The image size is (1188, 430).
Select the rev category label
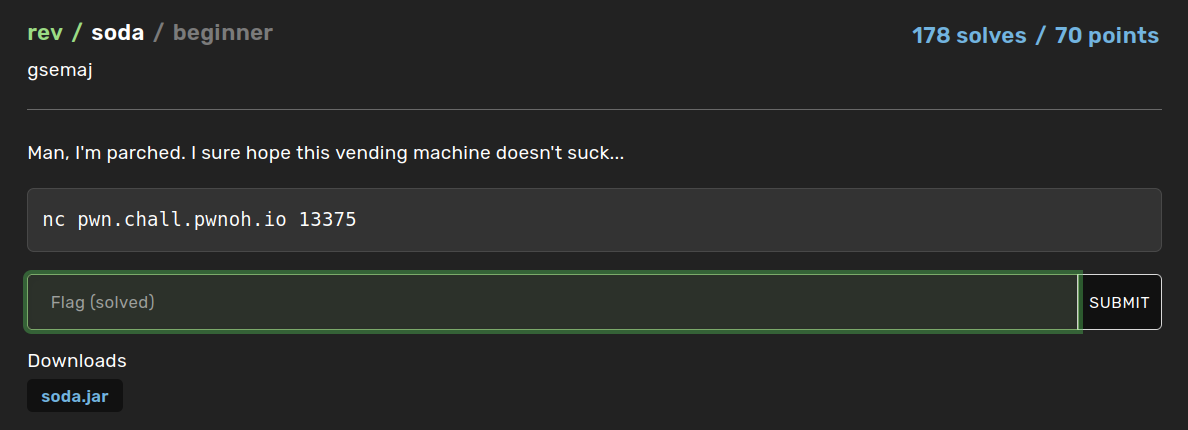tap(44, 33)
